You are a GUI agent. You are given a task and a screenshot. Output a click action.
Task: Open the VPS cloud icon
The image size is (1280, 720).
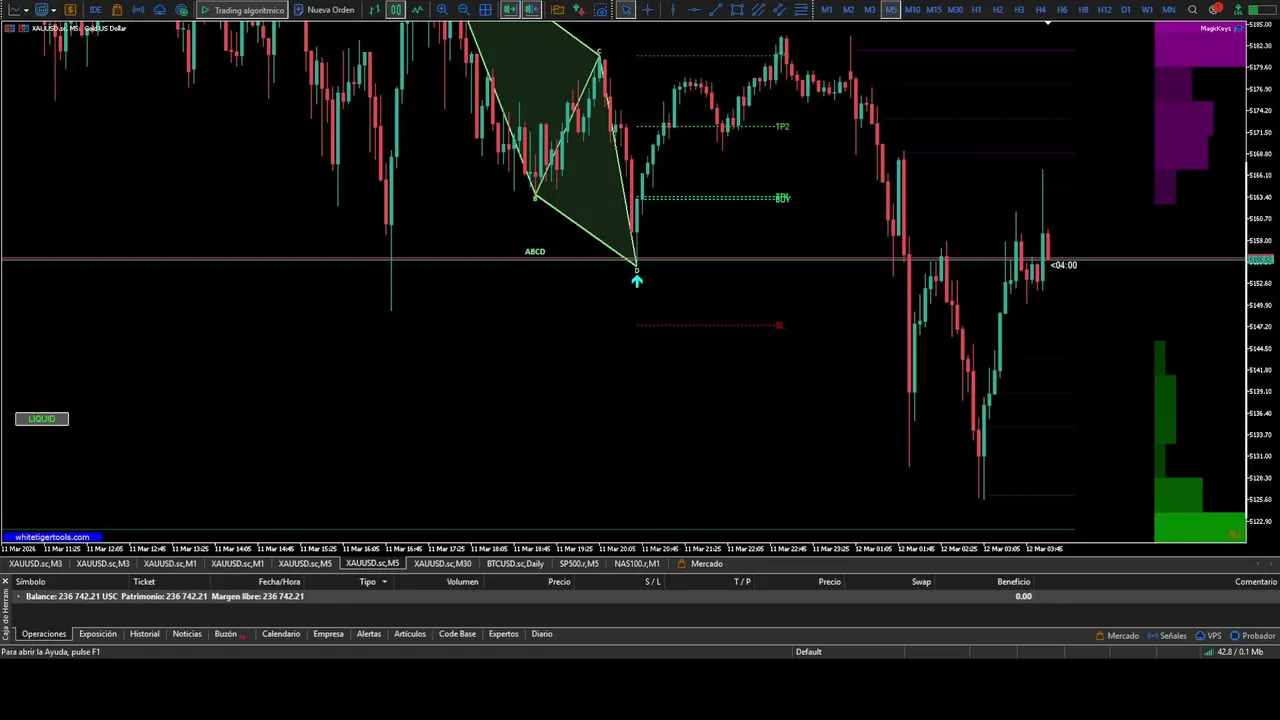tap(160, 10)
